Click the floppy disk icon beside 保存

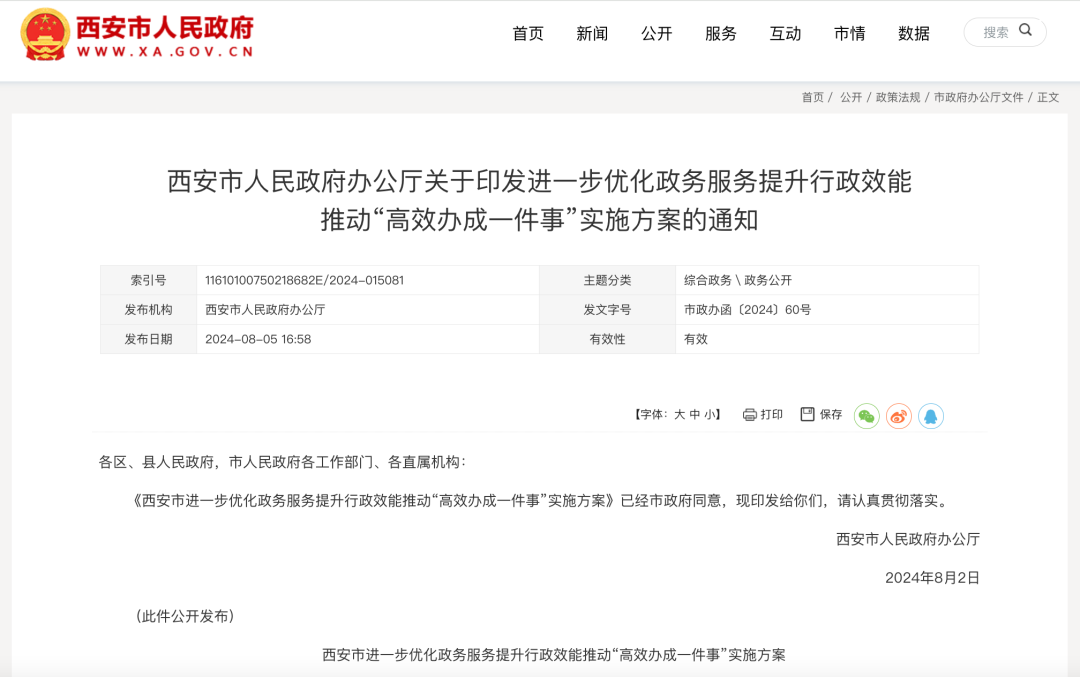[806, 414]
